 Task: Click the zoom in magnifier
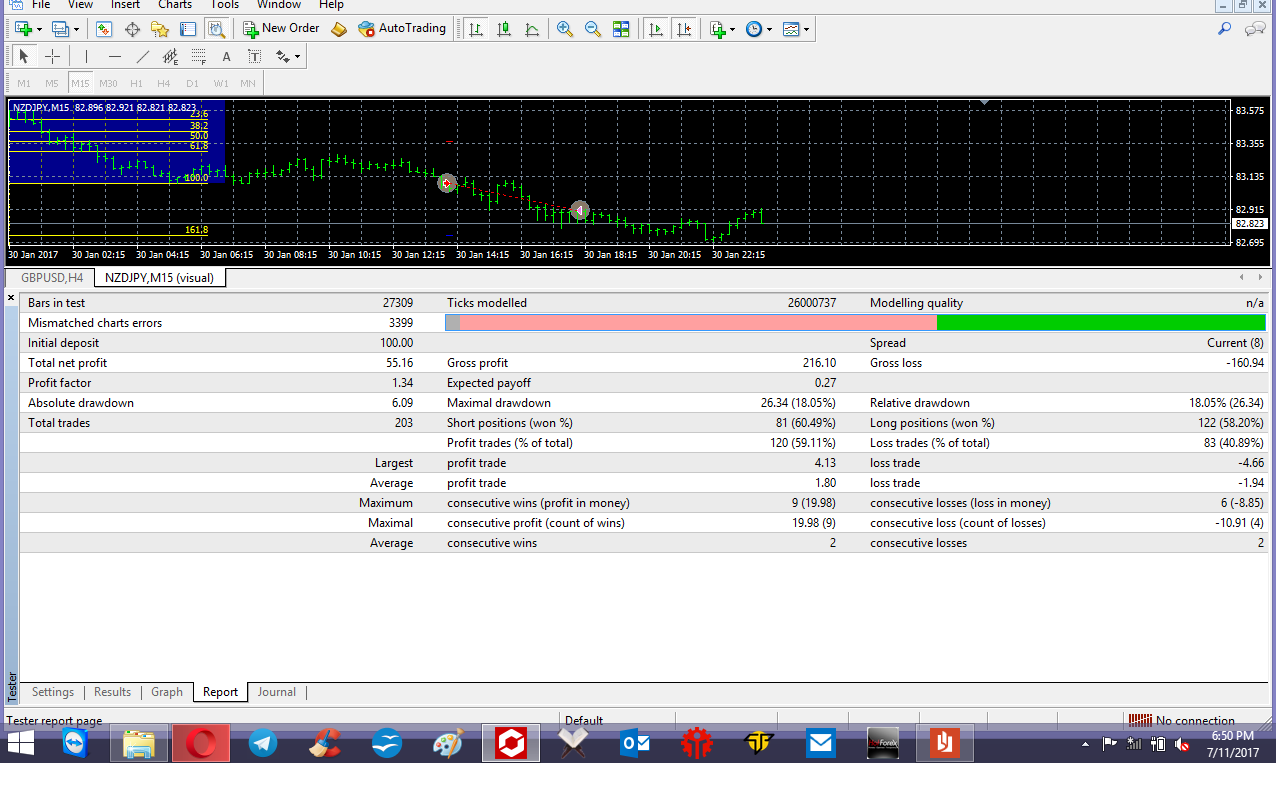click(565, 29)
